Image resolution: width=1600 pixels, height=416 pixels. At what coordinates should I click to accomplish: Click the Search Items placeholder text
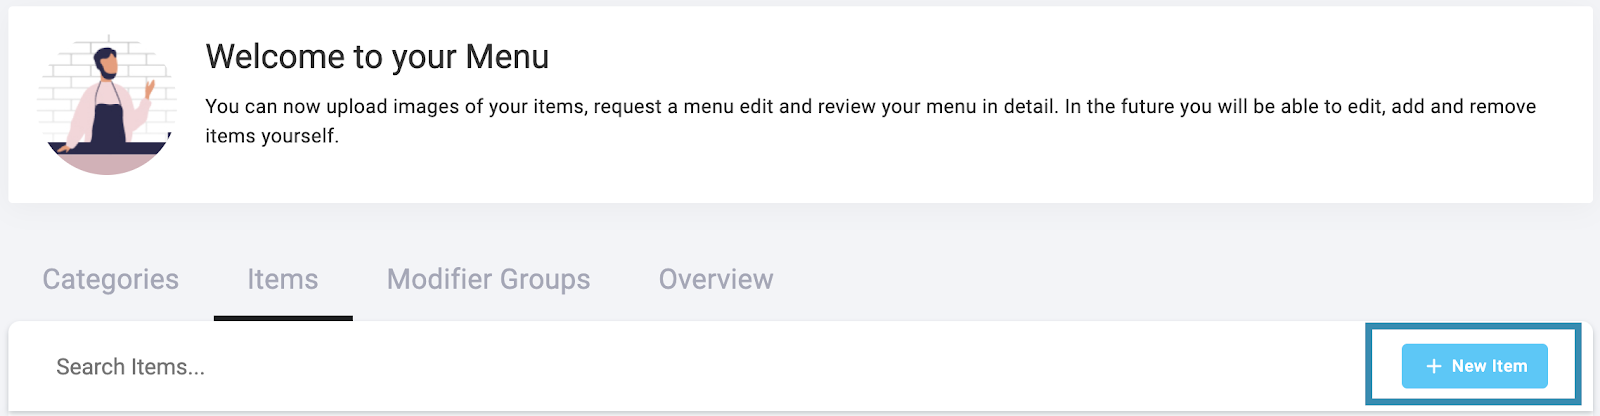[x=130, y=367]
